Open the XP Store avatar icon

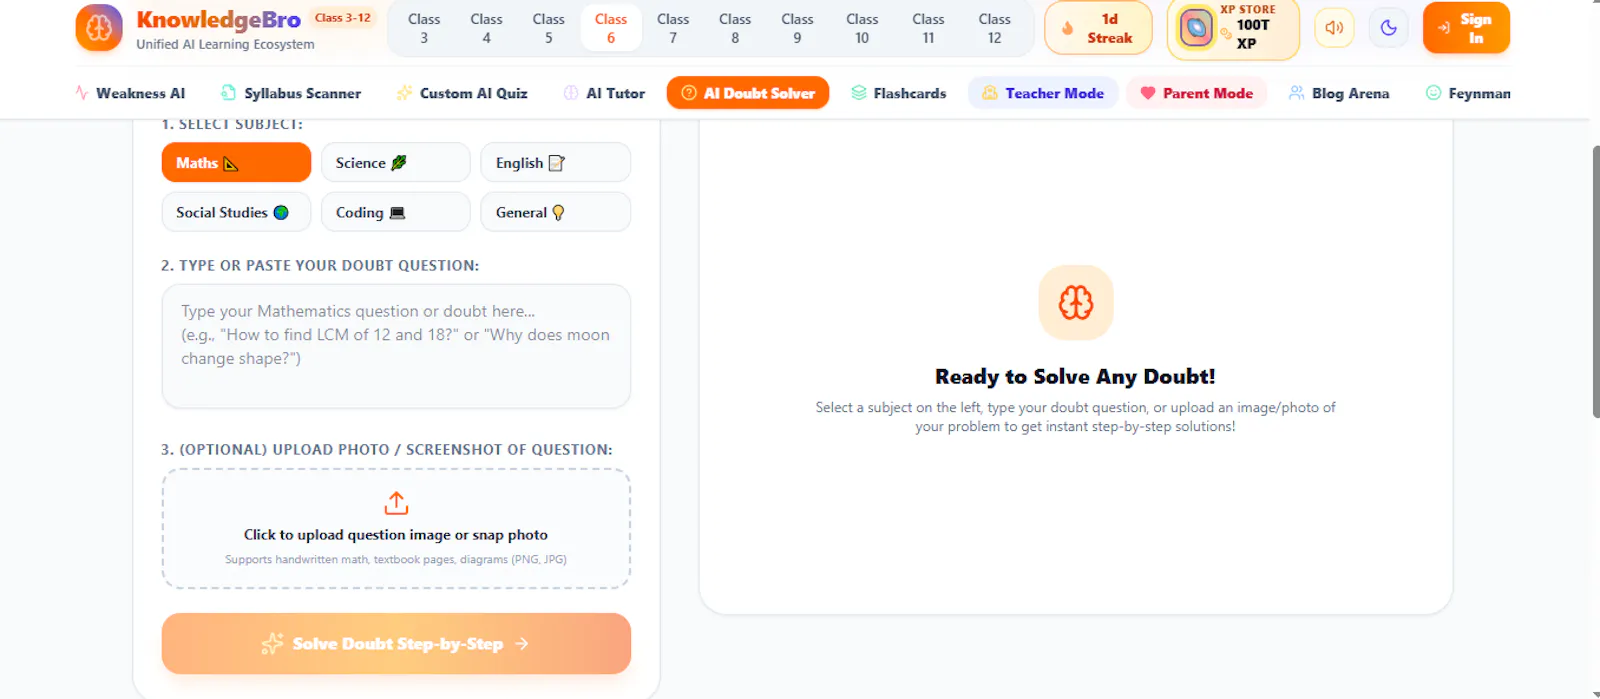point(1196,28)
